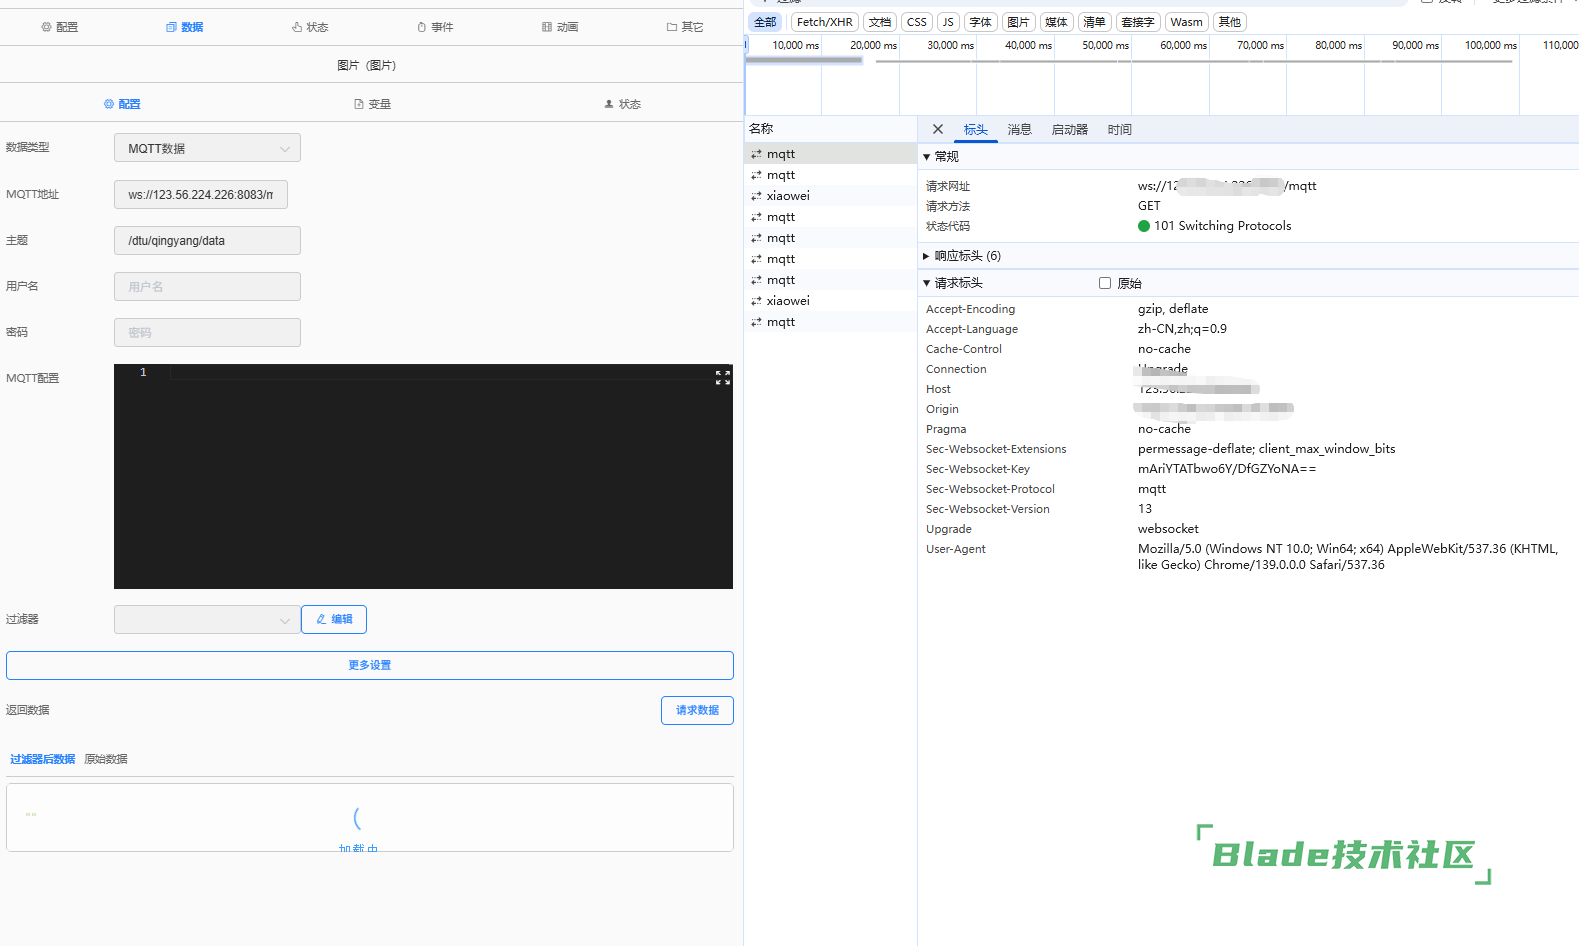Image resolution: width=1579 pixels, height=946 pixels.
Task: Filter network requests by 套接字
Action: tap(1137, 22)
